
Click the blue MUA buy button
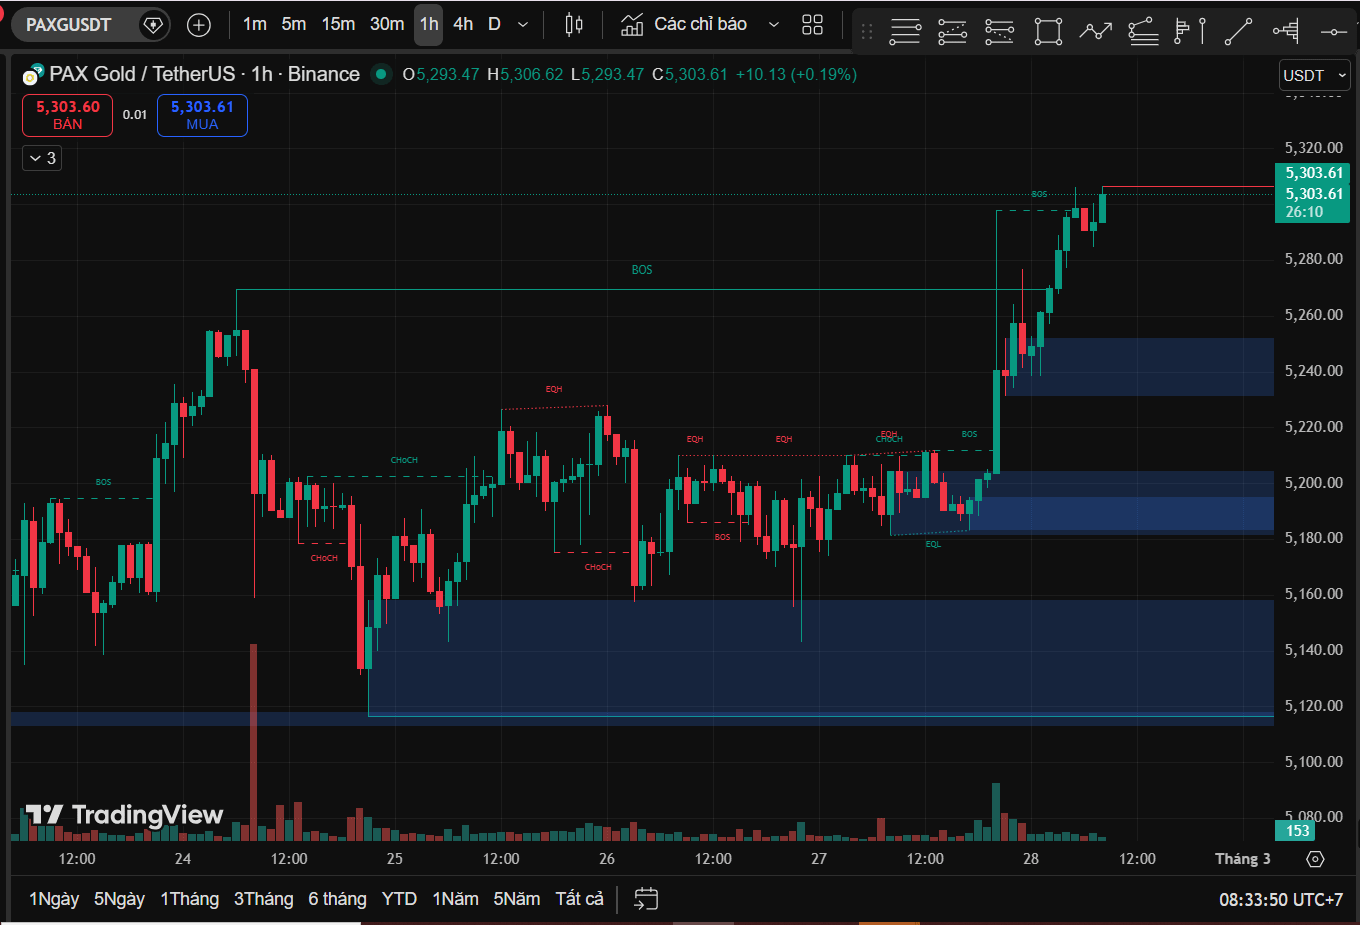point(202,115)
